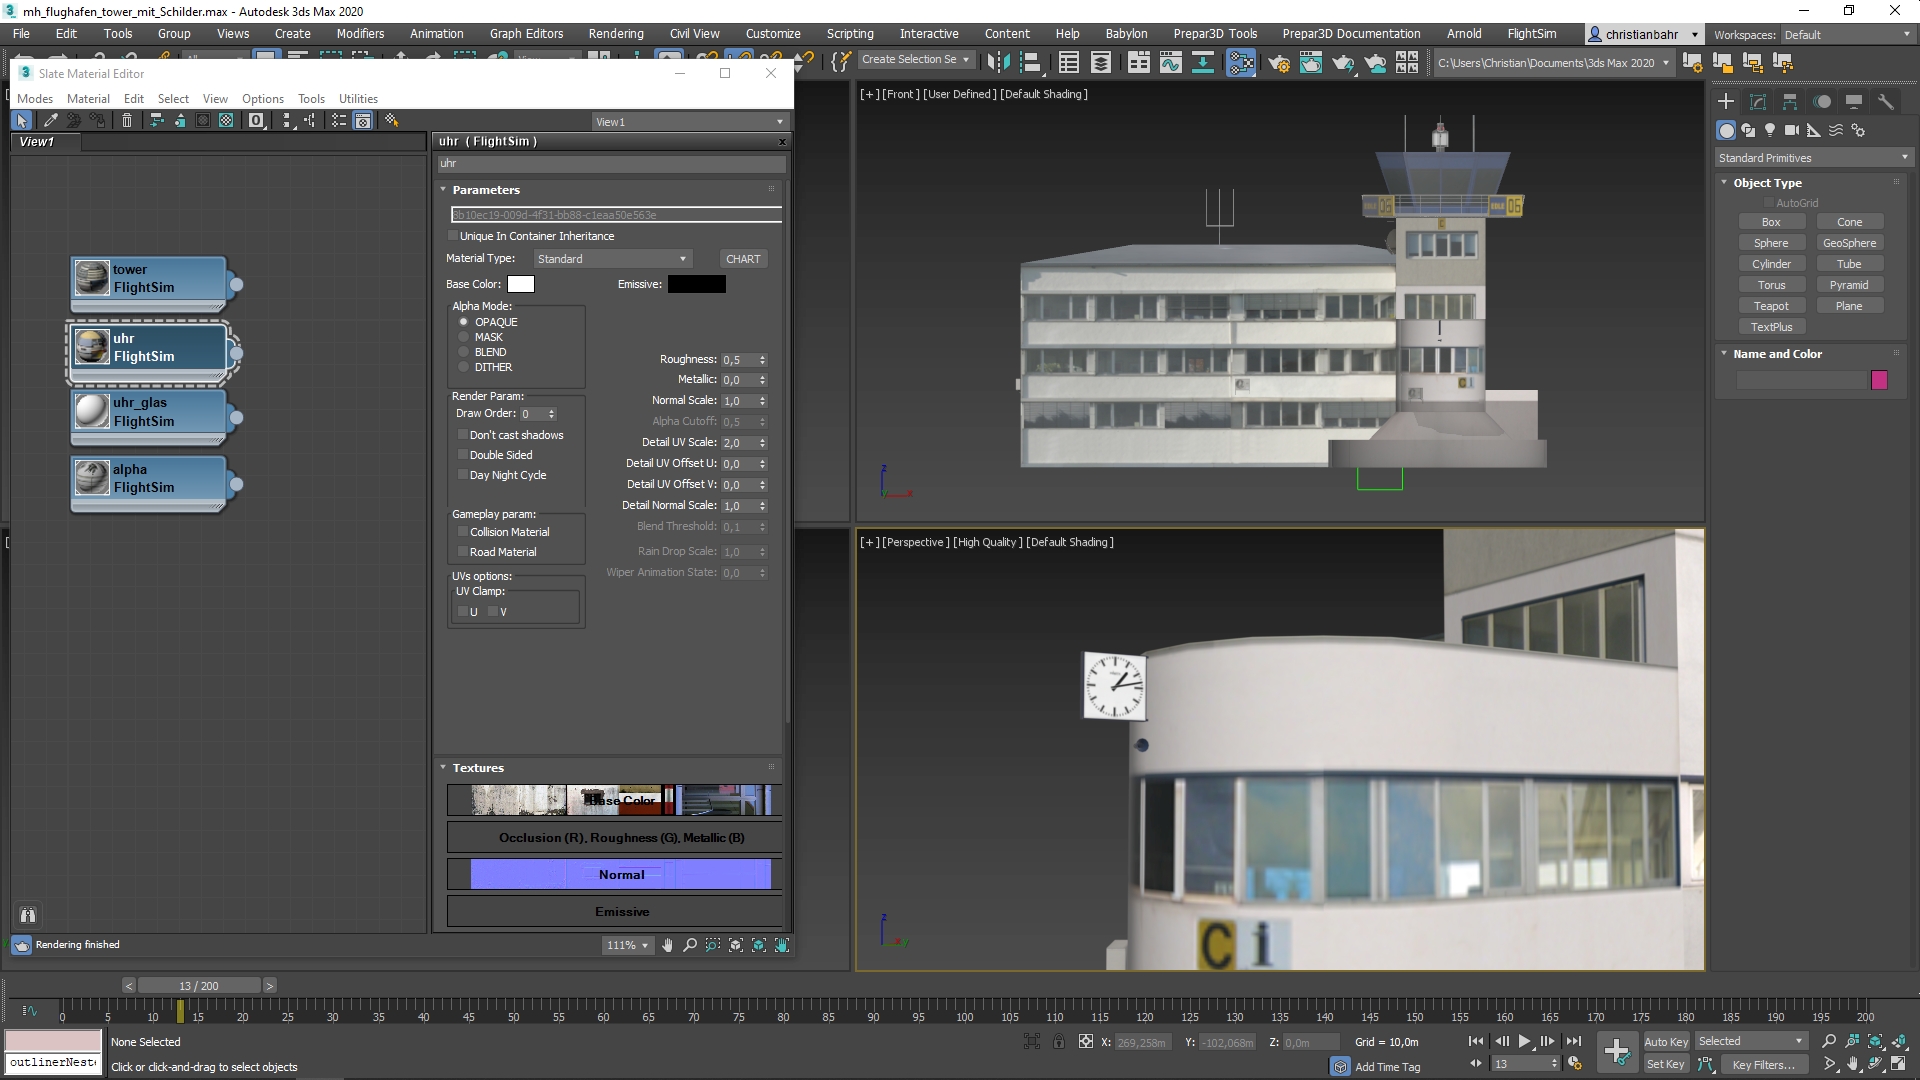This screenshot has width=1920, height=1080.
Task: Click Zoom tool in Slate navigation bar
Action: pos(690,945)
